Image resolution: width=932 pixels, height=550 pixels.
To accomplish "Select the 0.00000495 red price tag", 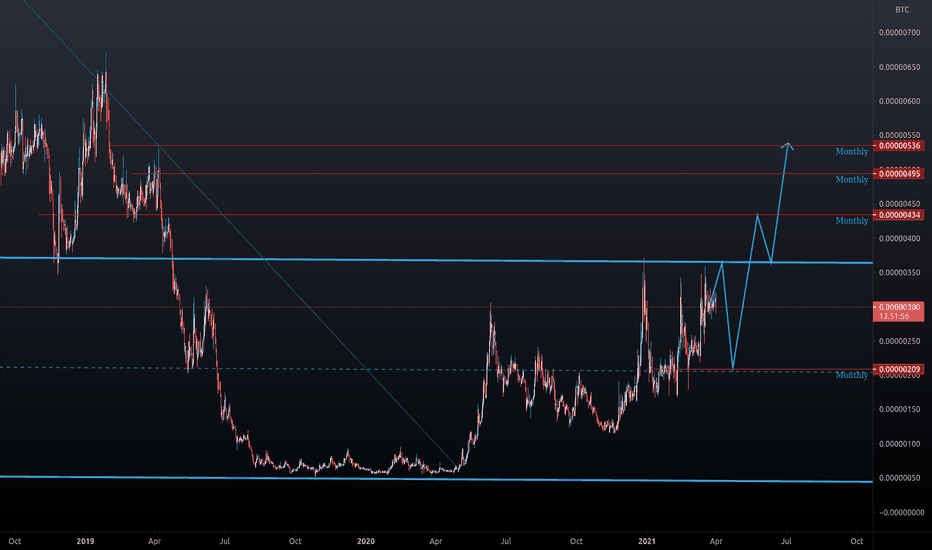I will pos(899,174).
